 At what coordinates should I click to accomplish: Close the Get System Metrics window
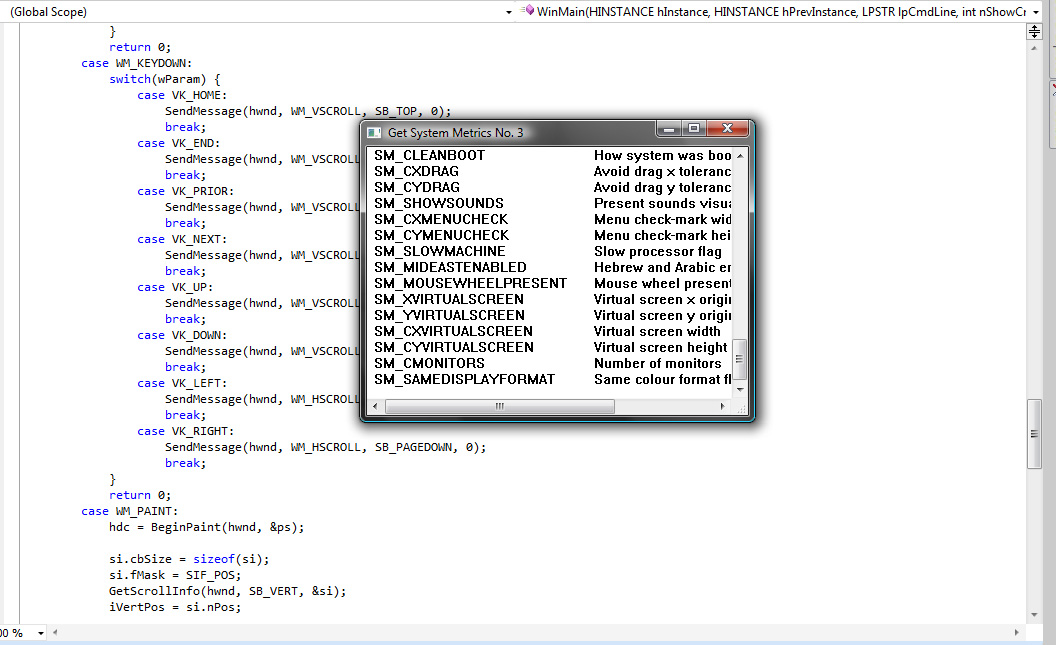(x=727, y=128)
